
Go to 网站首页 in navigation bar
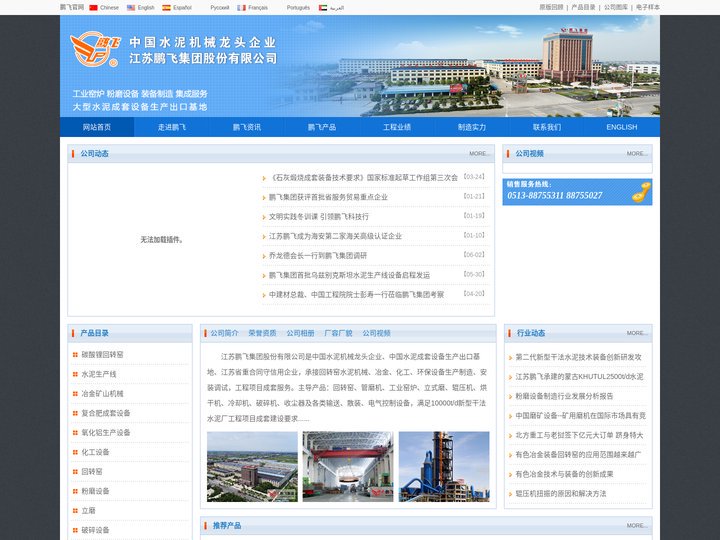coord(97,127)
